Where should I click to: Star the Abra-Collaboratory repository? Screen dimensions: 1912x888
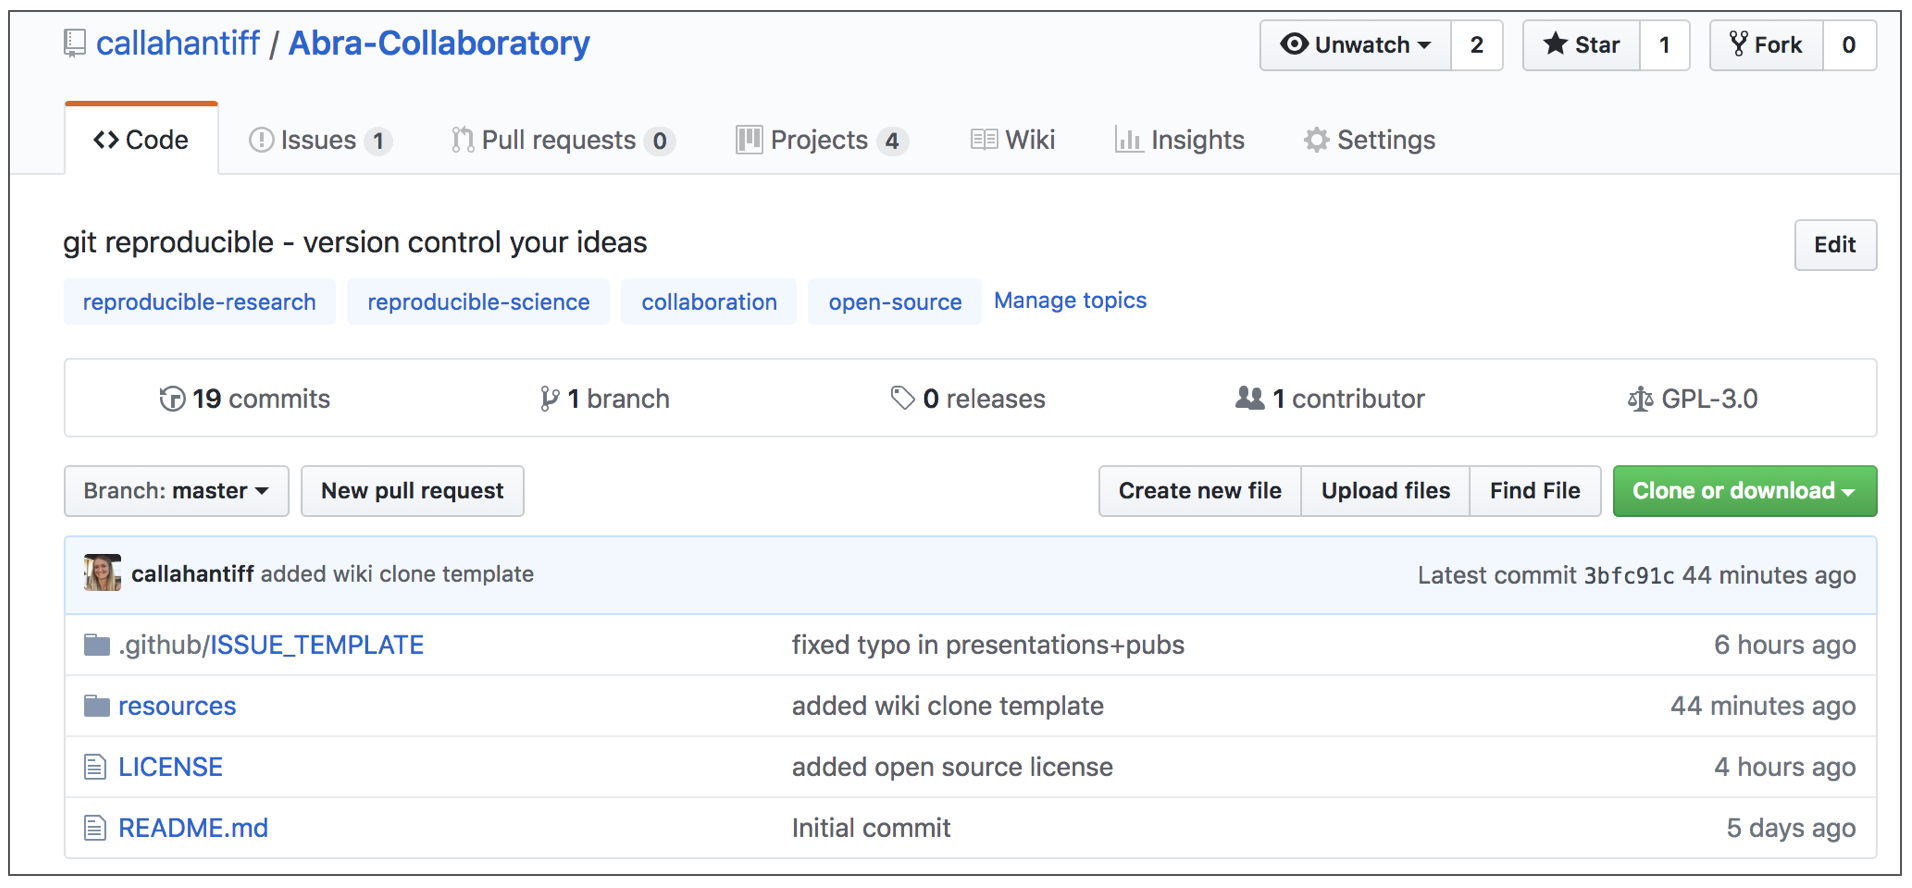(x=1581, y=45)
